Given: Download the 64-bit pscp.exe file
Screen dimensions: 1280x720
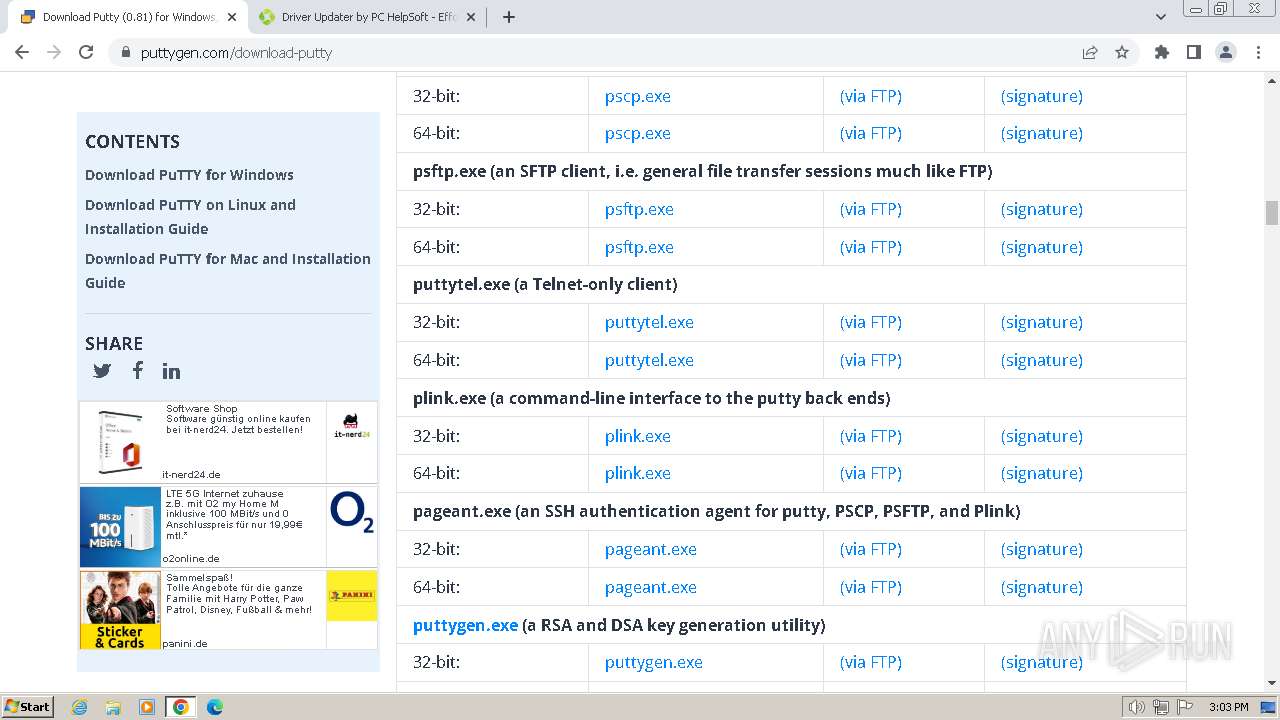Looking at the screenshot, I should (x=638, y=133).
